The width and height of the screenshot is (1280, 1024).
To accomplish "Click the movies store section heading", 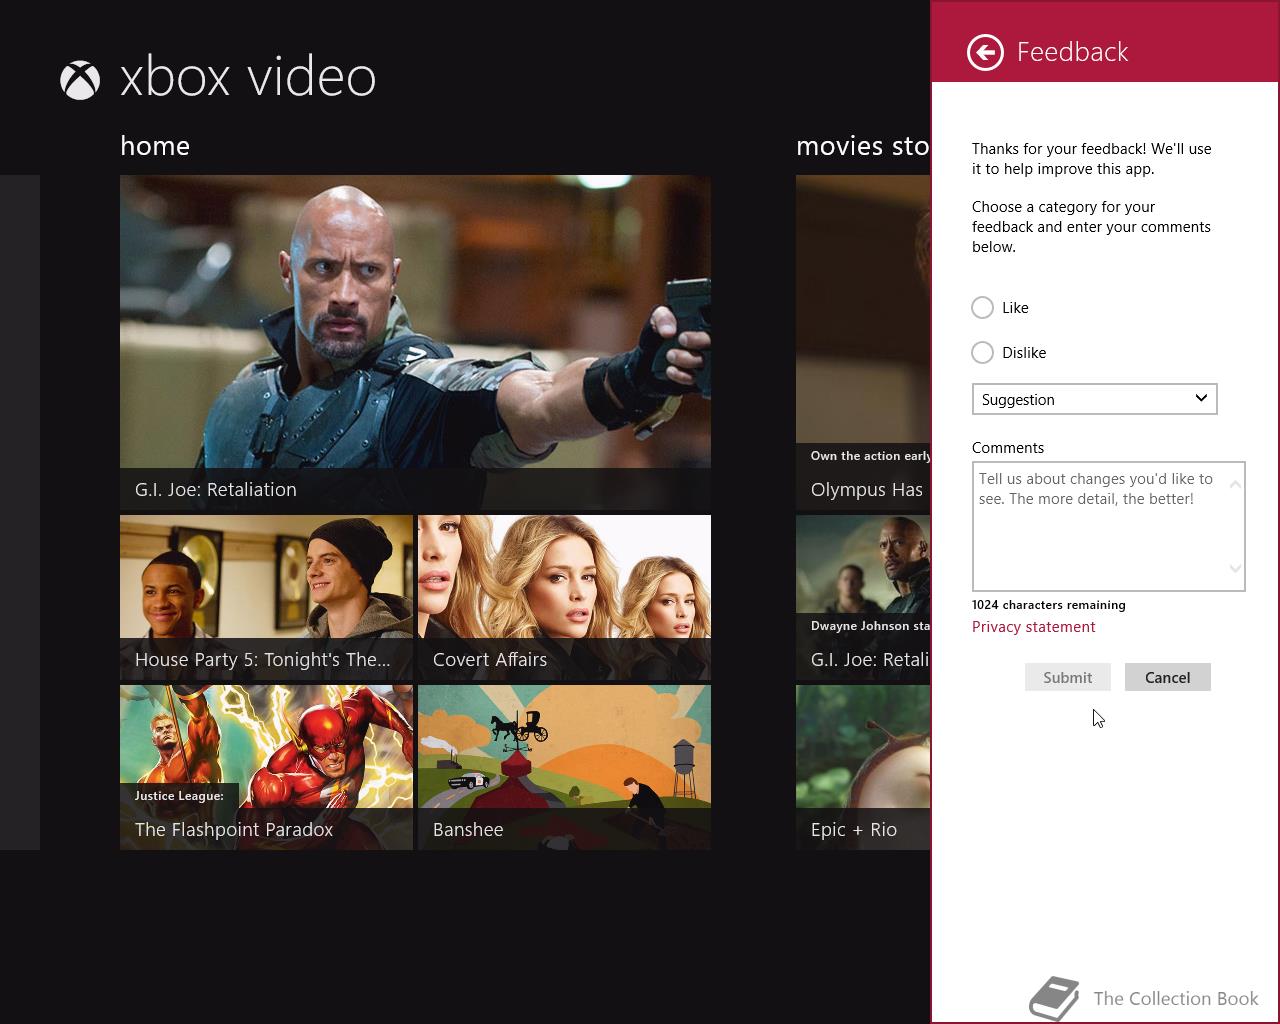I will tap(863, 146).
